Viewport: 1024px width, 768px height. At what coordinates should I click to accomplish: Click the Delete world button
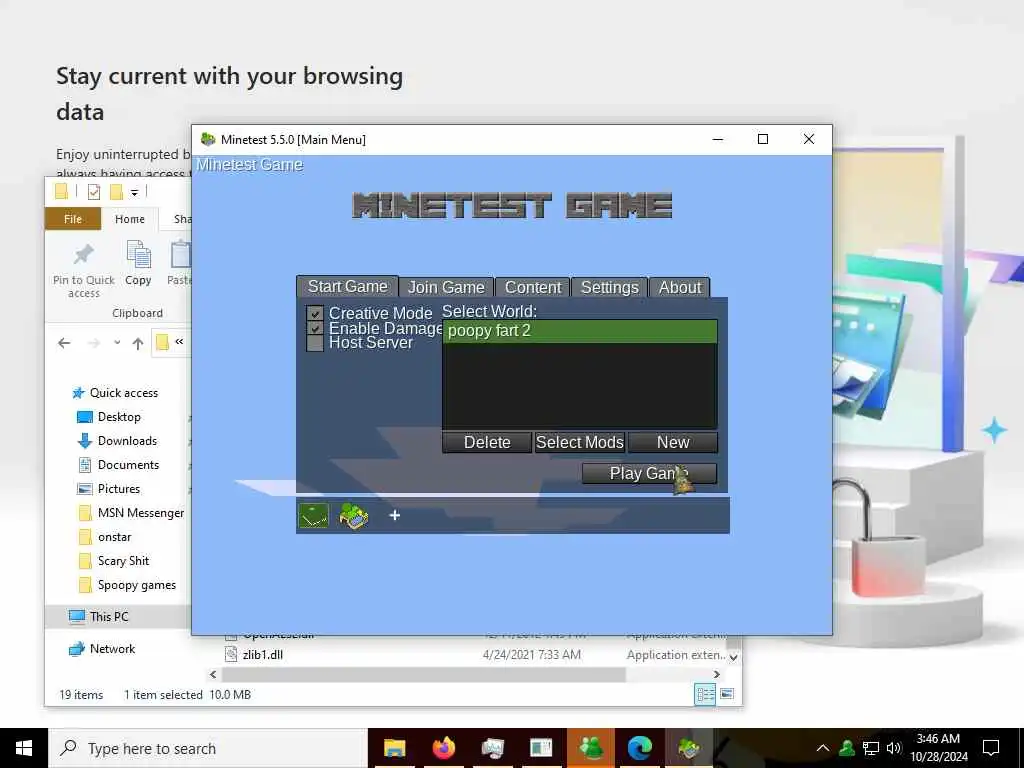487,442
